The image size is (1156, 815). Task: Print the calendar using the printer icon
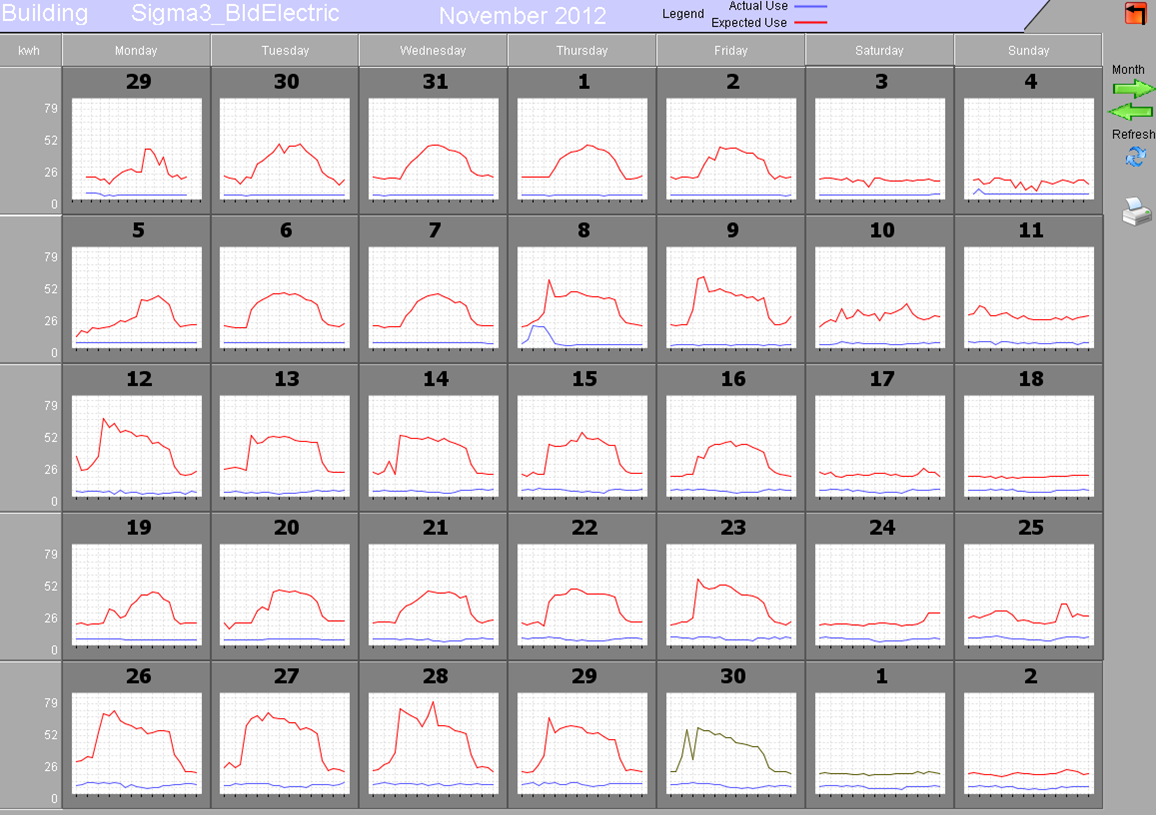tap(1136, 211)
